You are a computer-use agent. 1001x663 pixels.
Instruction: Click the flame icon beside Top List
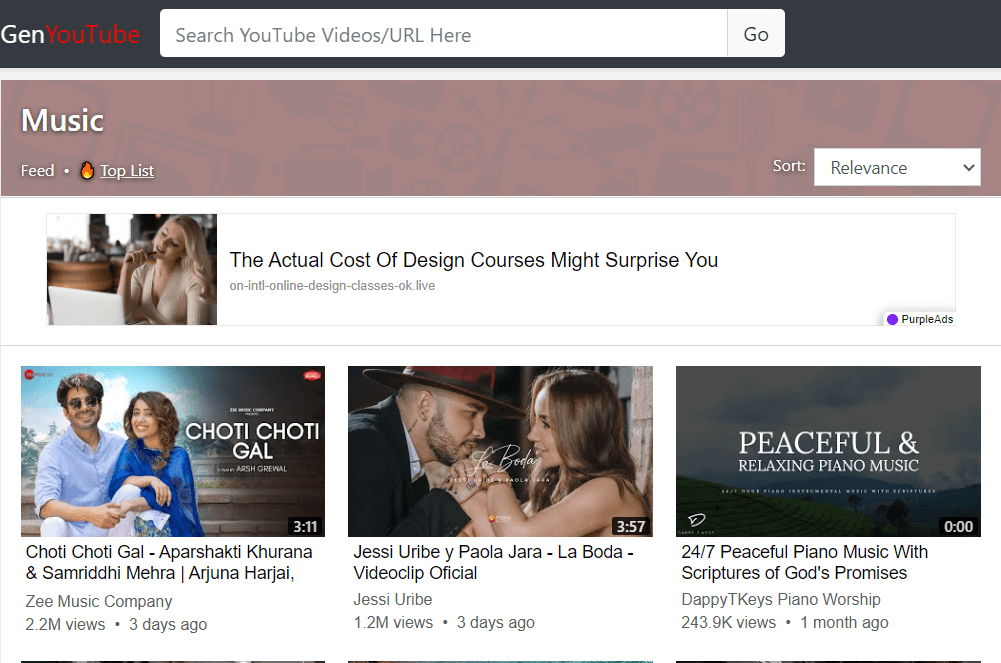pyautogui.click(x=87, y=170)
